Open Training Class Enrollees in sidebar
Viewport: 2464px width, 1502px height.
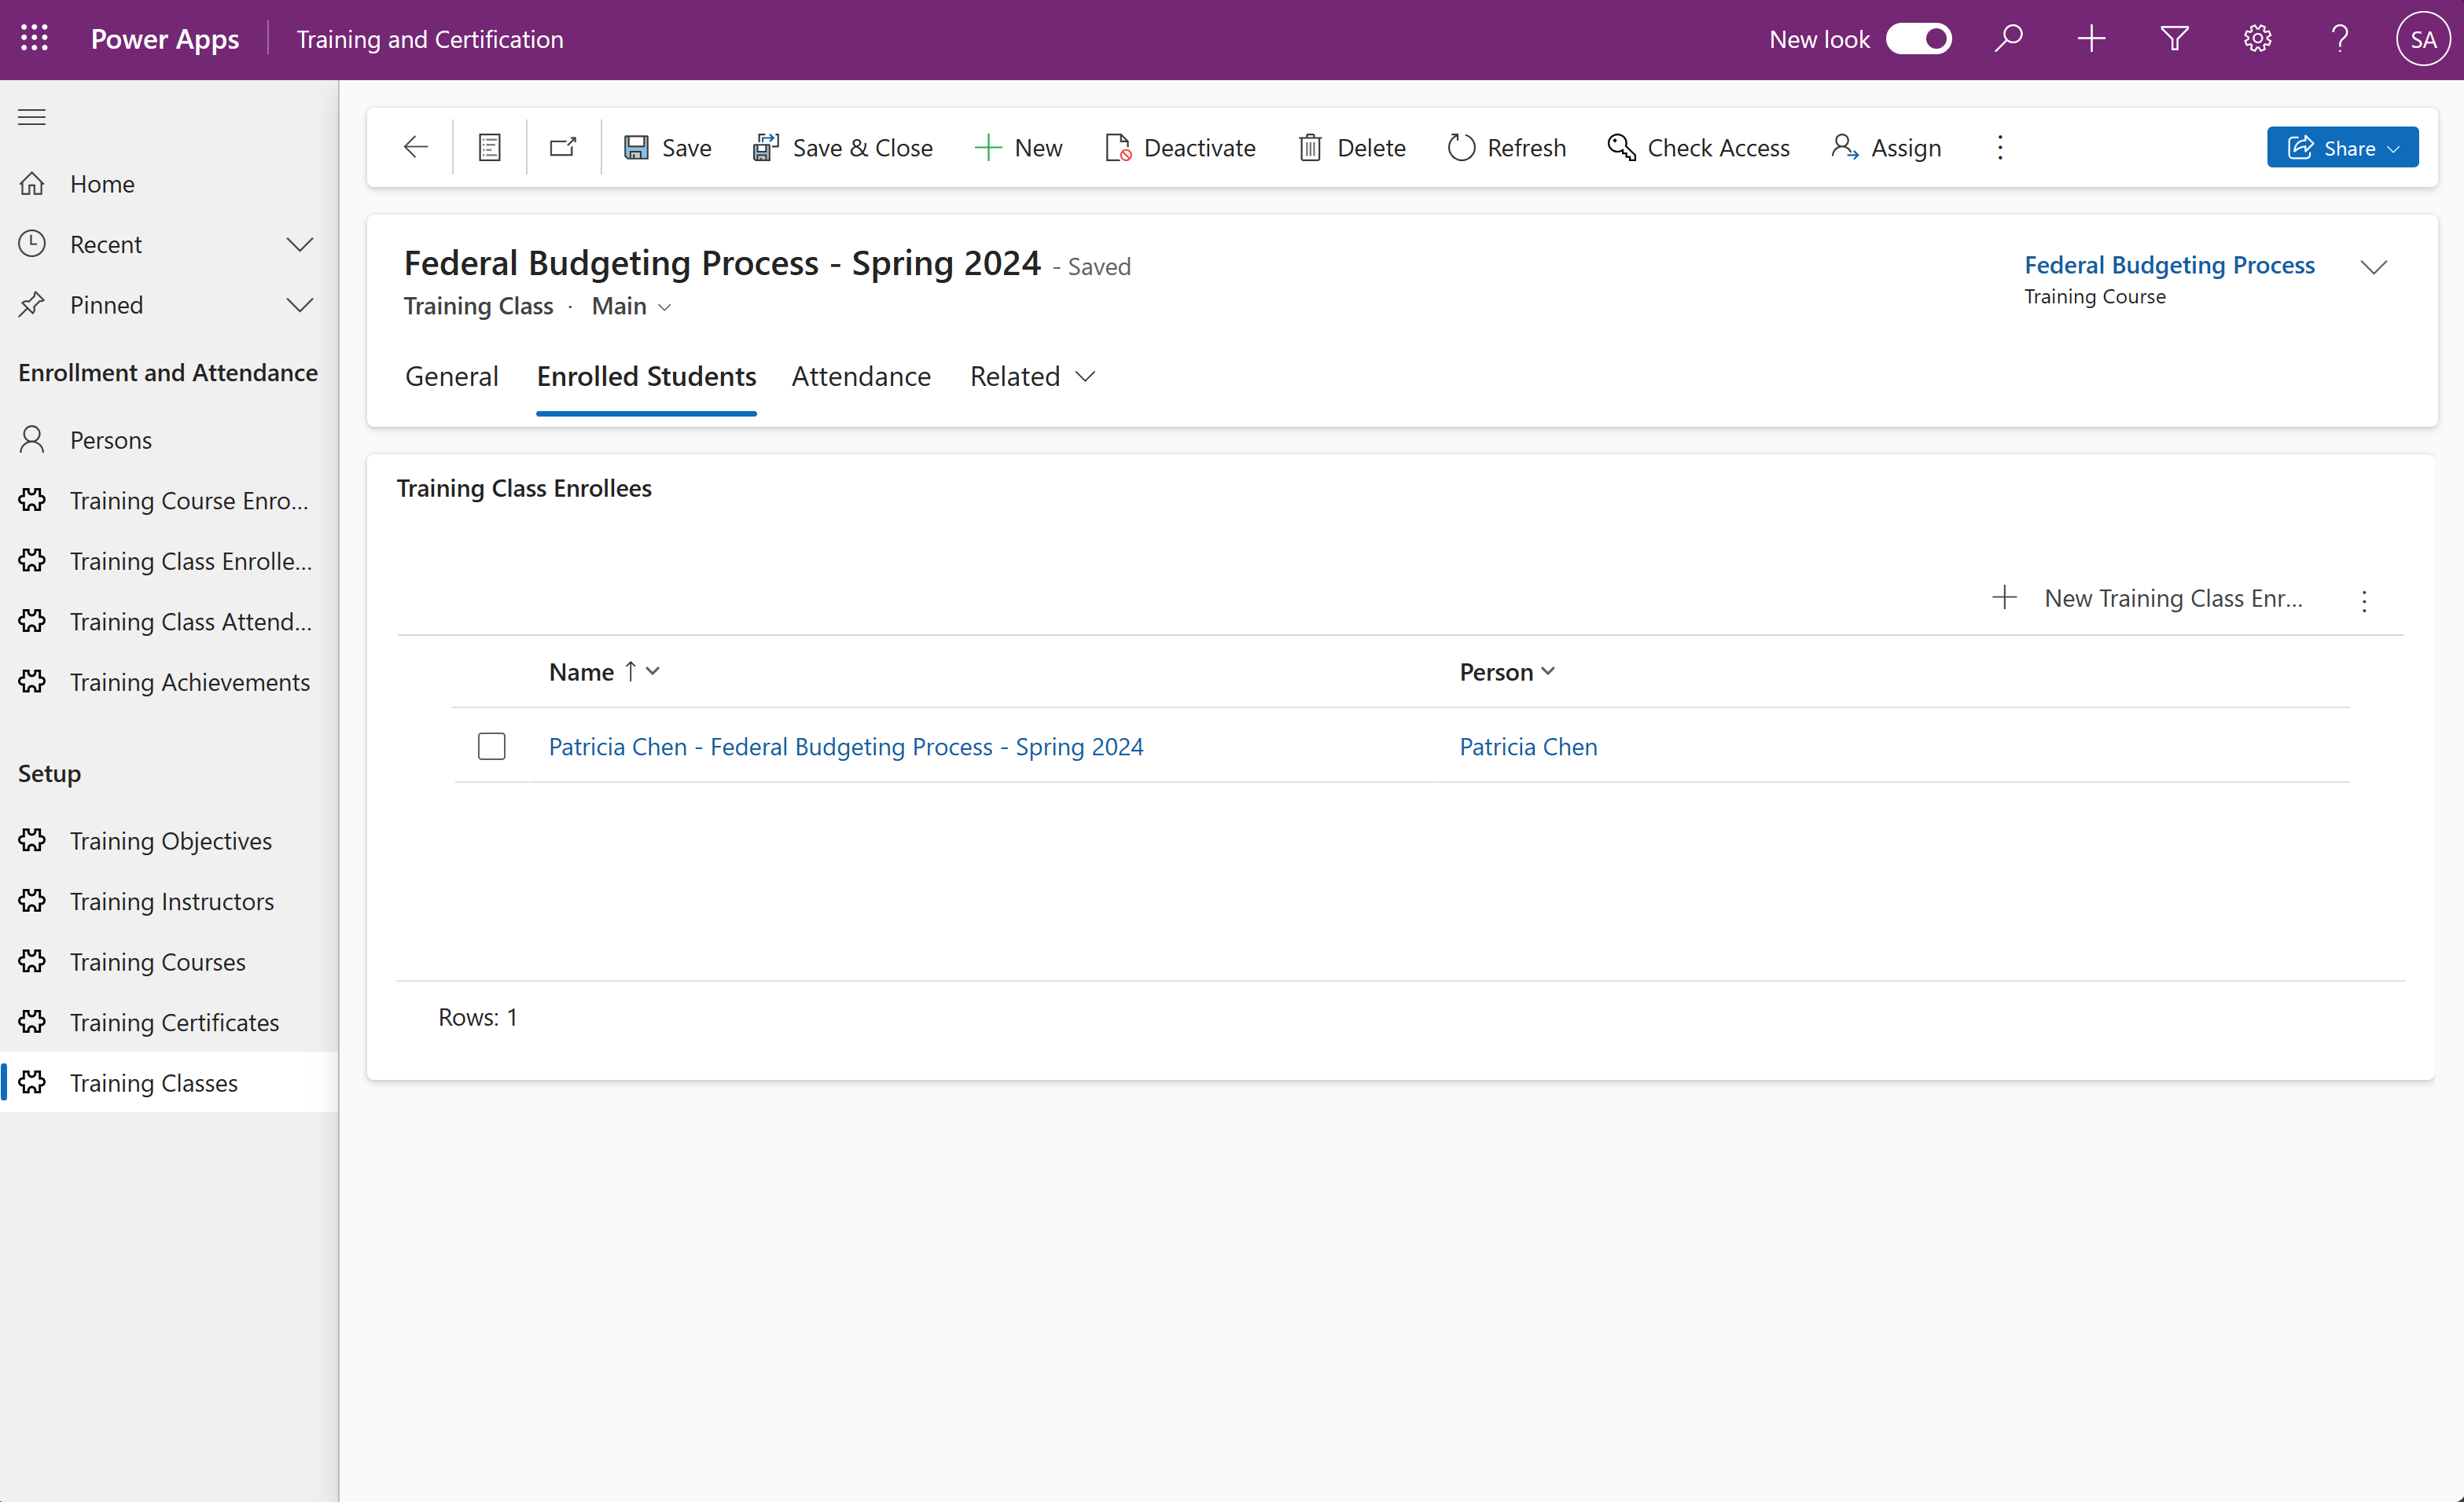pyautogui.click(x=169, y=561)
